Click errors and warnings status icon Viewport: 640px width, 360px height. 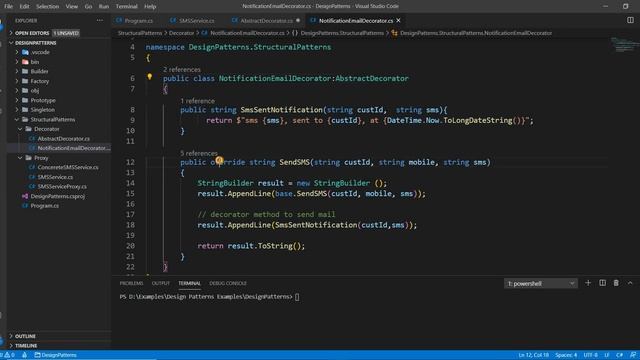(x=7, y=355)
